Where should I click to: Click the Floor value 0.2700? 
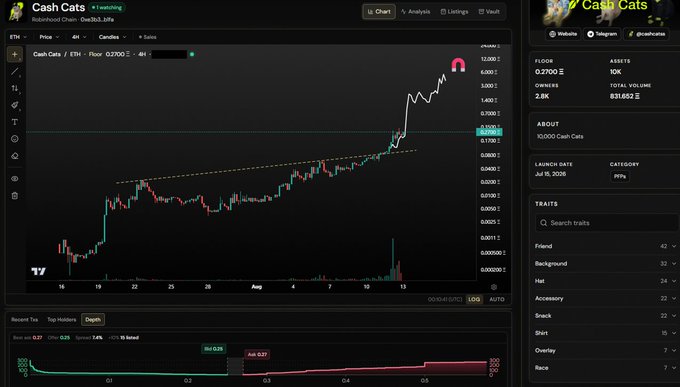pyautogui.click(x=549, y=72)
